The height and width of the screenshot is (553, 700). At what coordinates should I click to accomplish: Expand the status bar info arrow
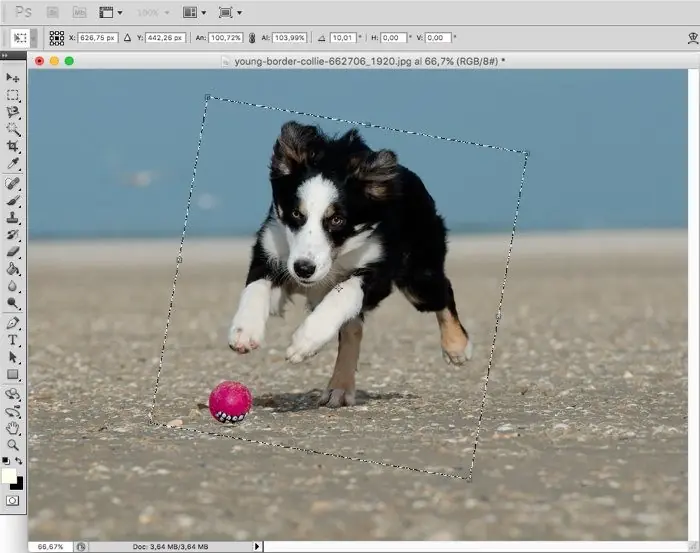click(x=257, y=546)
